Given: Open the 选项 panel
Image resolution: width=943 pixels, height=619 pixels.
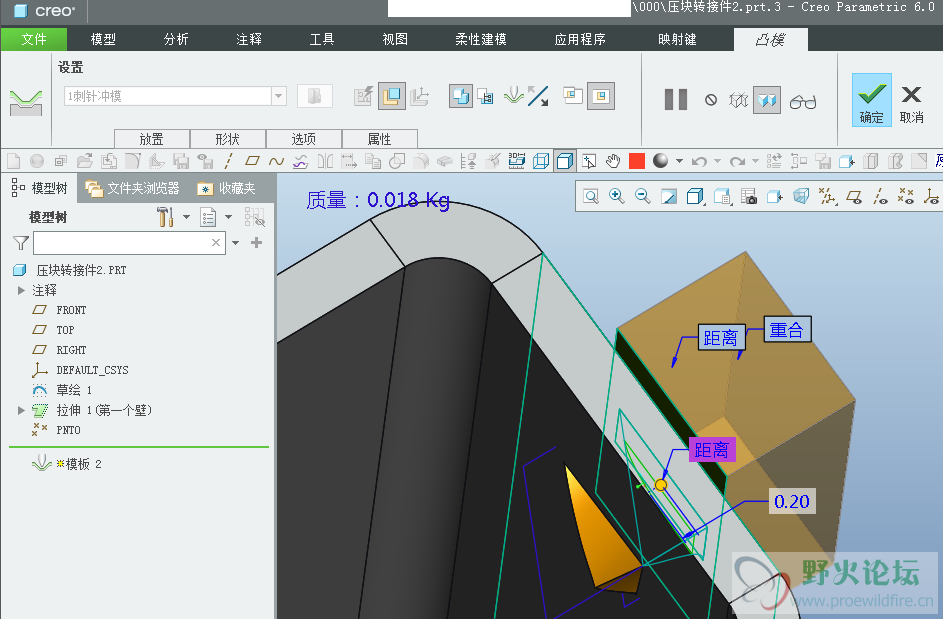Looking at the screenshot, I should click(304, 139).
